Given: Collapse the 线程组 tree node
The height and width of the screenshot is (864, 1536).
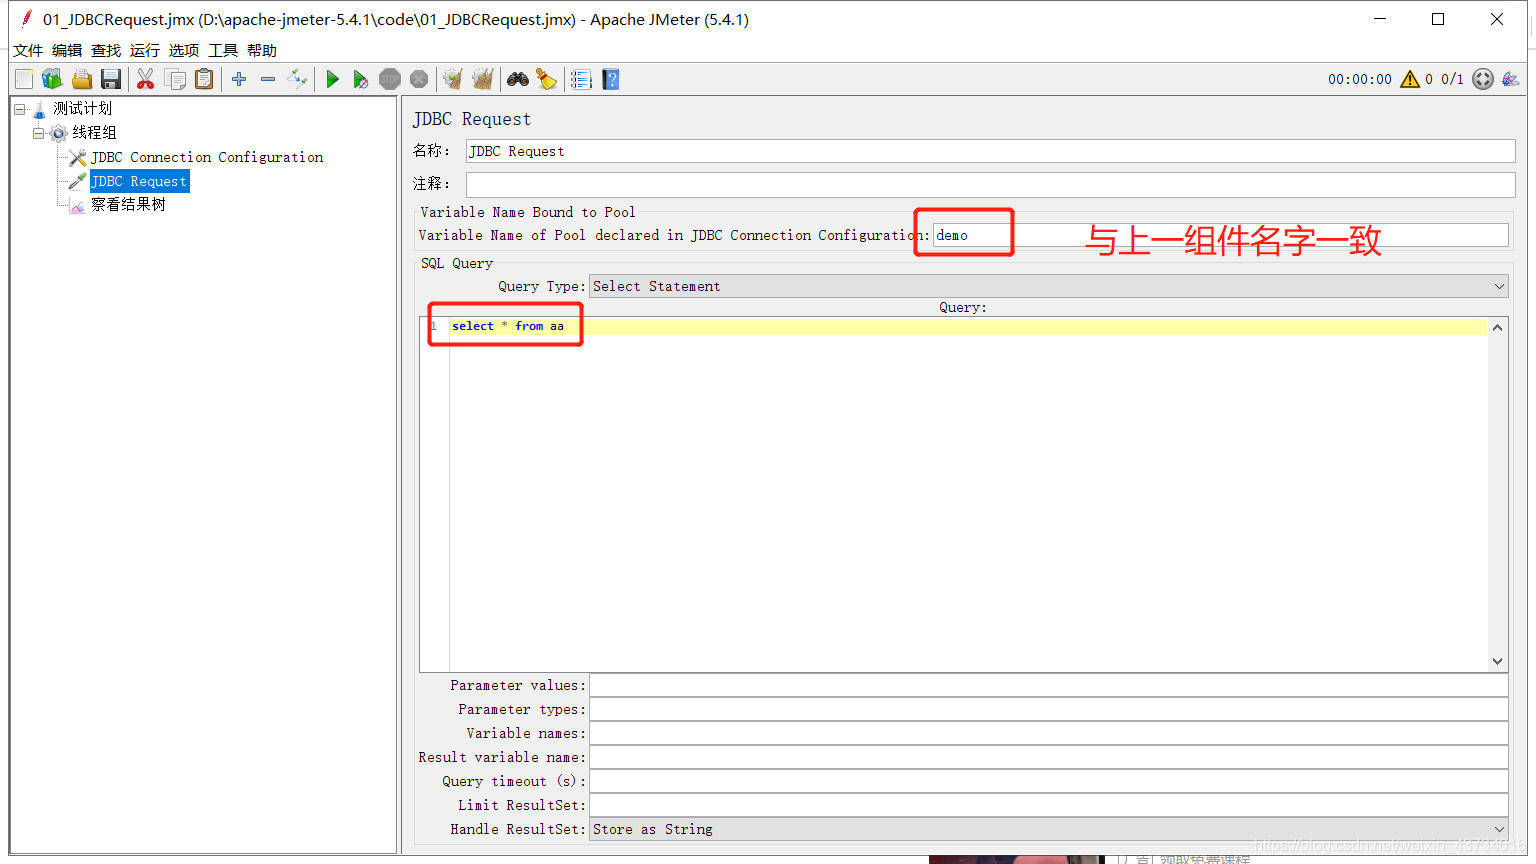Looking at the screenshot, I should 39,133.
